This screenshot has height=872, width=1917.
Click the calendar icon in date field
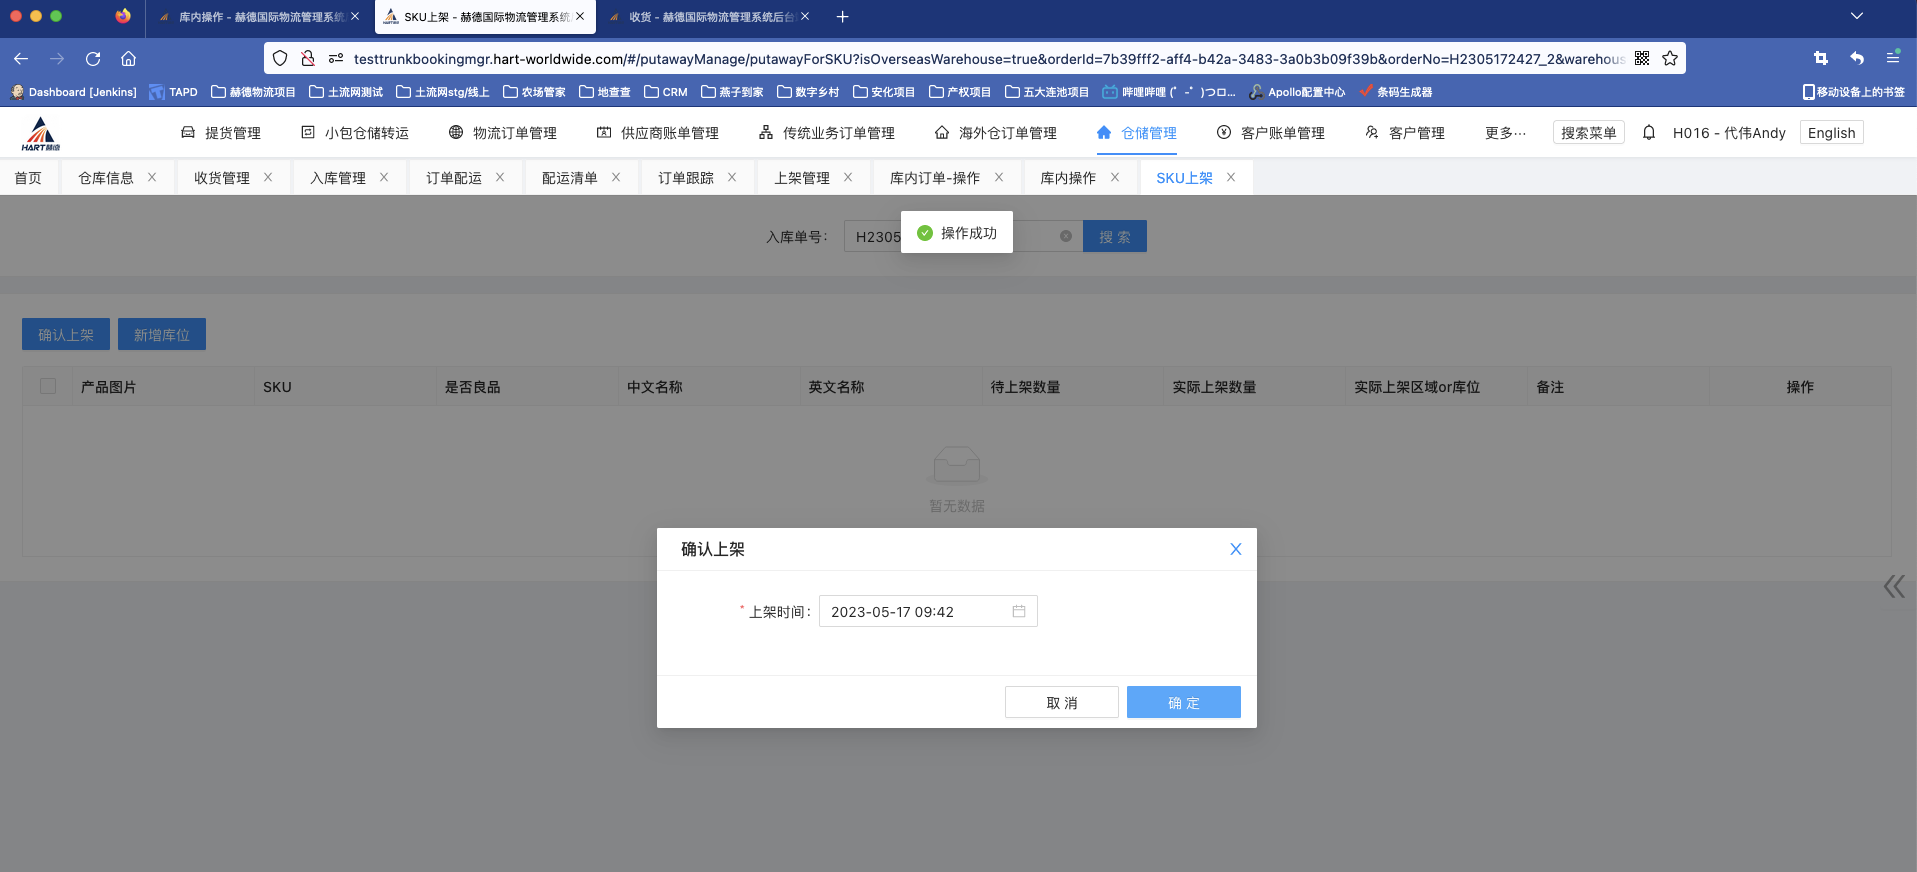point(1018,611)
